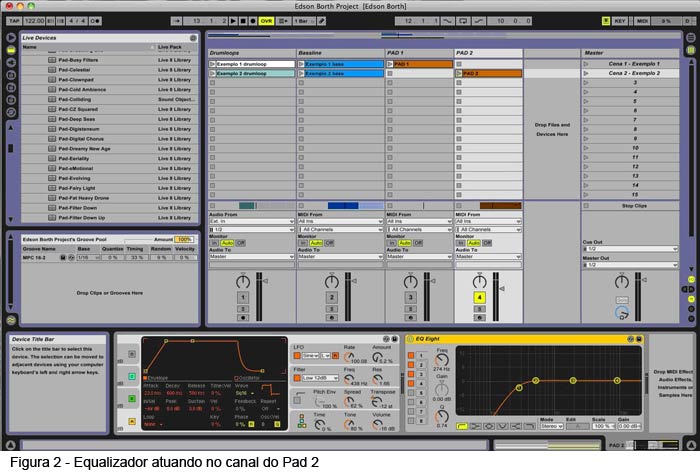Toggle track 1 activator button
Image resolution: width=700 pixels, height=475 pixels.
pyautogui.click(x=243, y=297)
